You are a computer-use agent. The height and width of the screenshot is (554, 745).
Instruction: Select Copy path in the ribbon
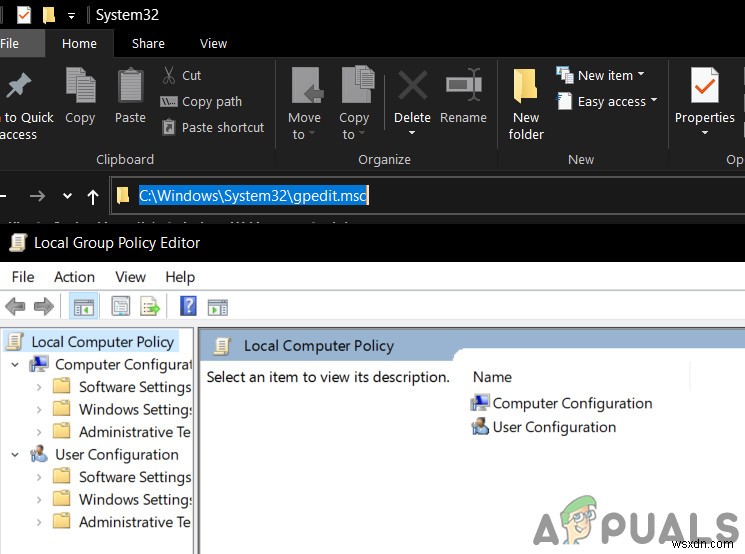tap(201, 101)
